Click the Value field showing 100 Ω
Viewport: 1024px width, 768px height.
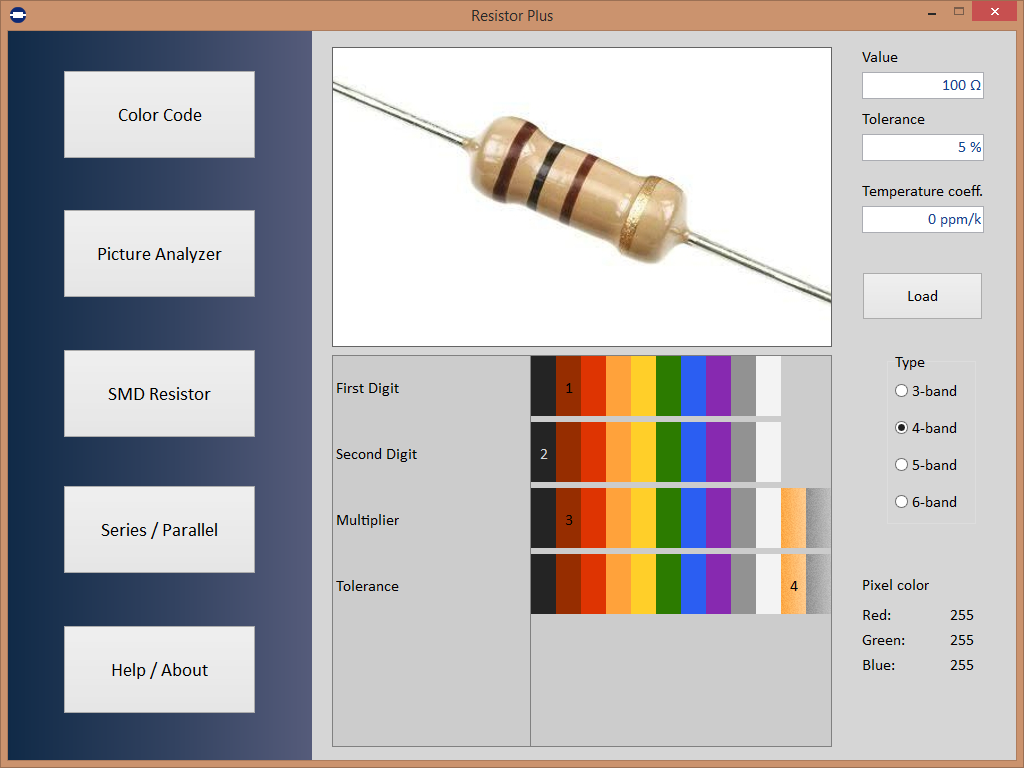click(922, 86)
